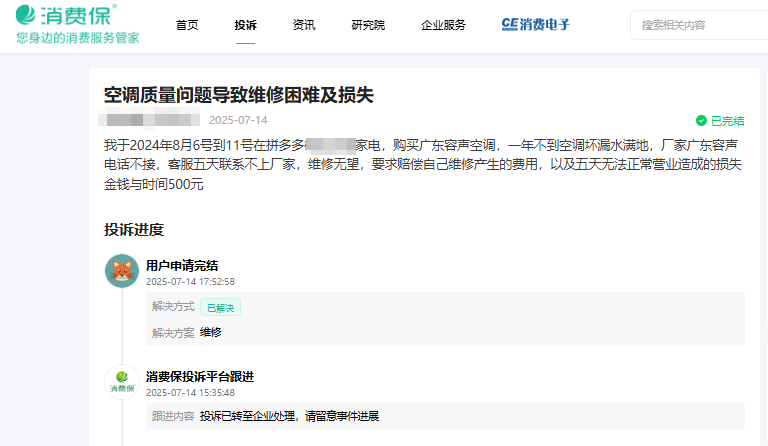Click the slogan 您身边的消费服务管家

click(78, 38)
